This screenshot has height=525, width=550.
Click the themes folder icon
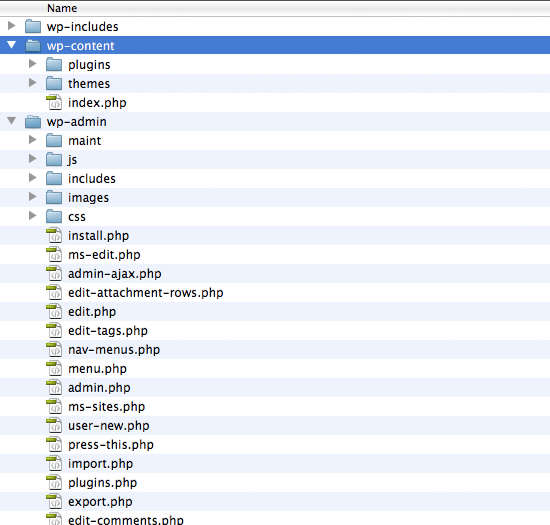(x=54, y=83)
